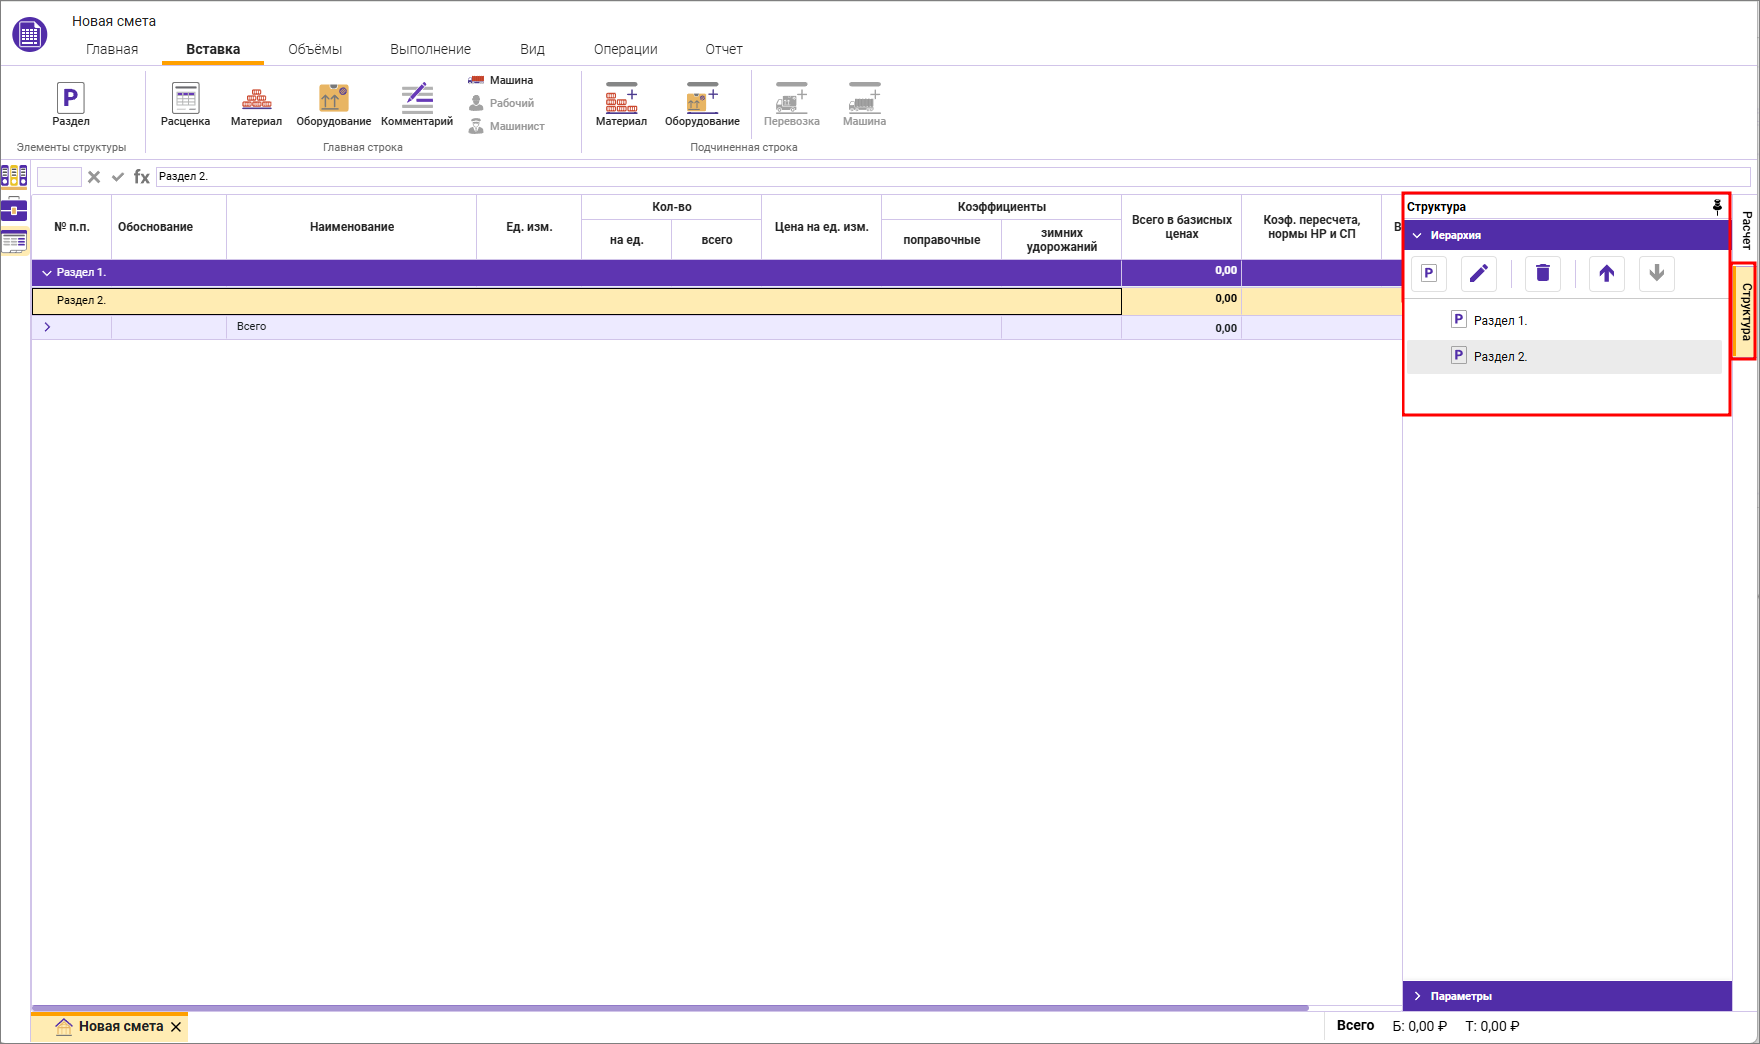Switch to the Операции tab
Screen dimensions: 1760x1044
click(x=625, y=49)
